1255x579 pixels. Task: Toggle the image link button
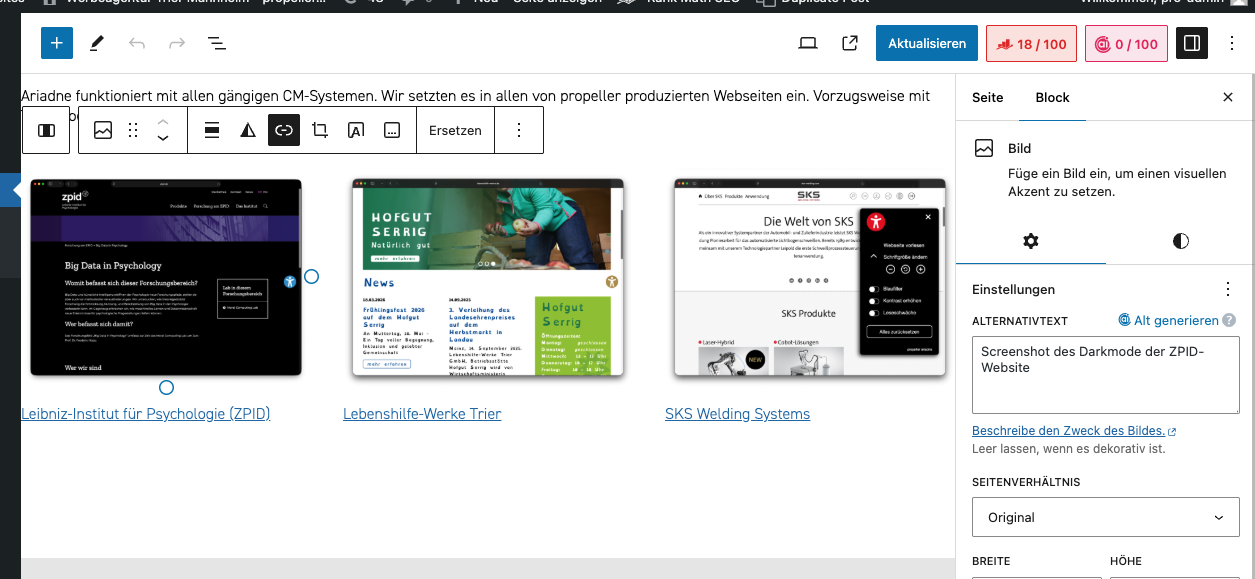tap(284, 130)
